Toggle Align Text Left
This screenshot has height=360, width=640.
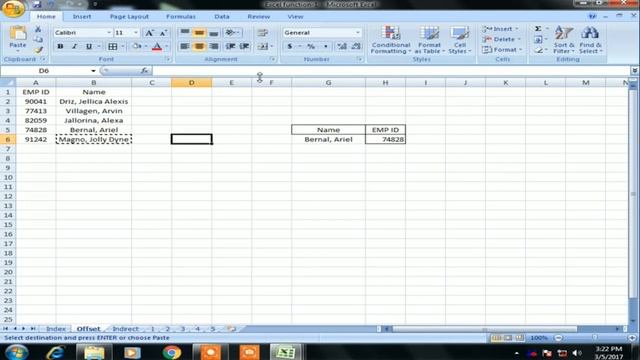click(185, 47)
